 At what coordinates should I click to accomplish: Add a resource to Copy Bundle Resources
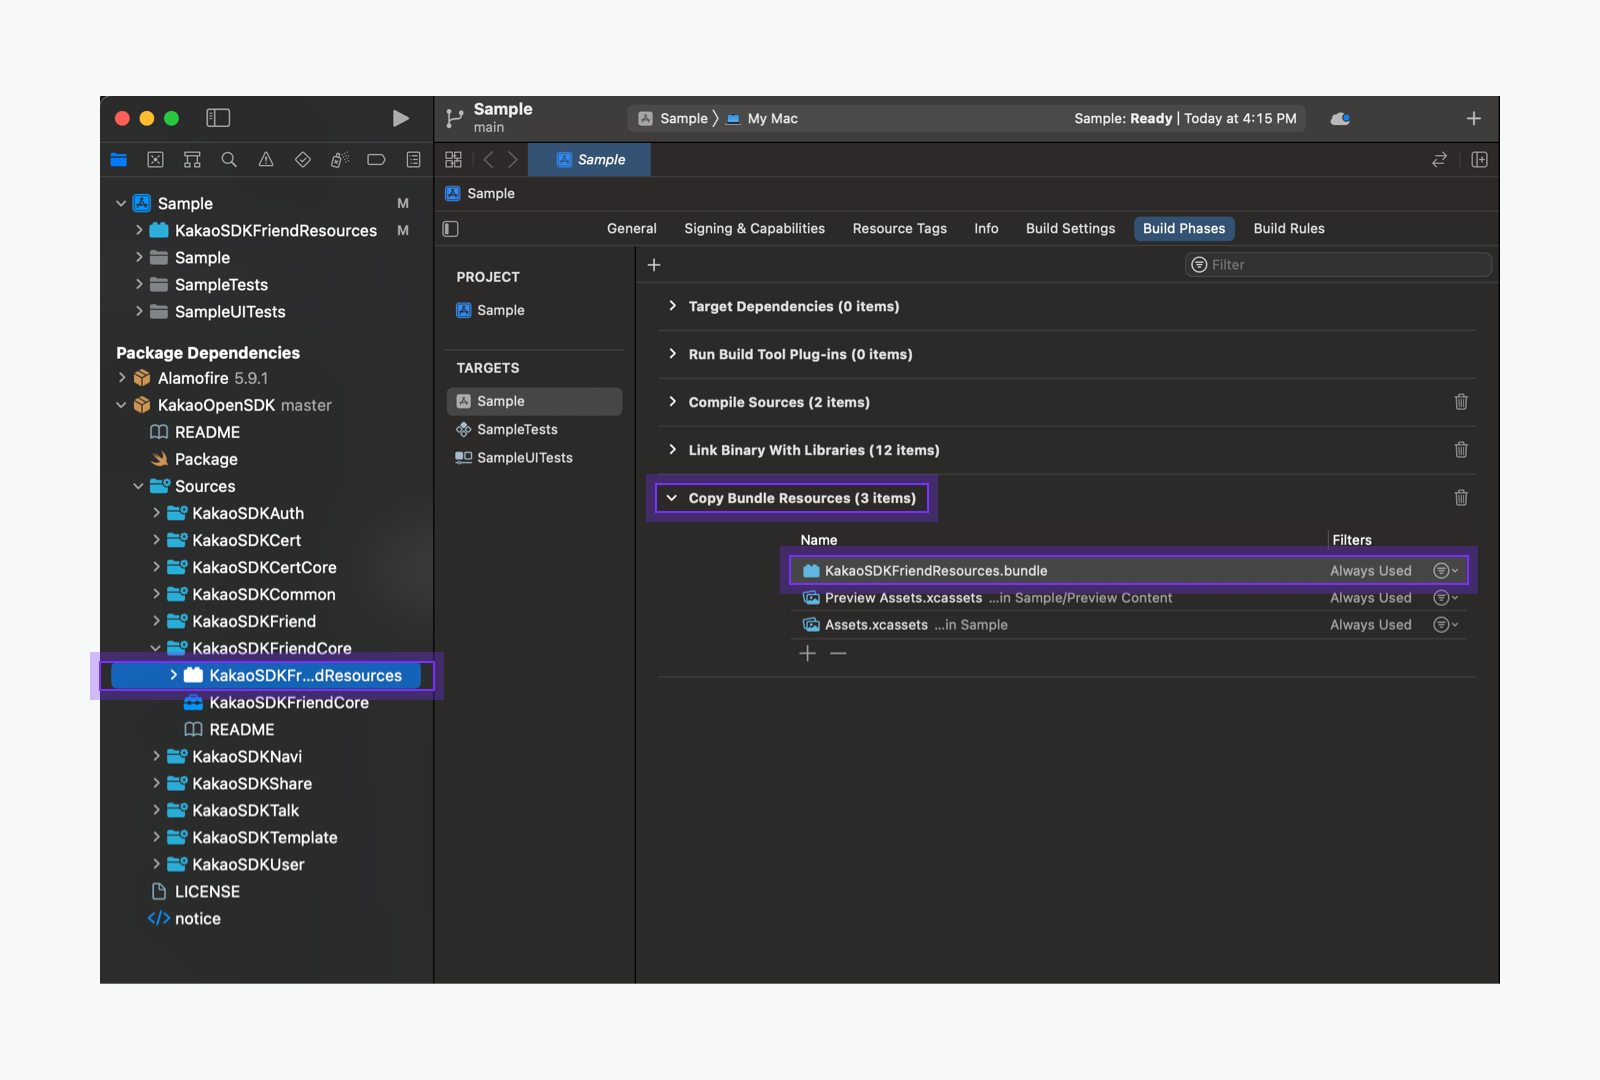point(808,653)
